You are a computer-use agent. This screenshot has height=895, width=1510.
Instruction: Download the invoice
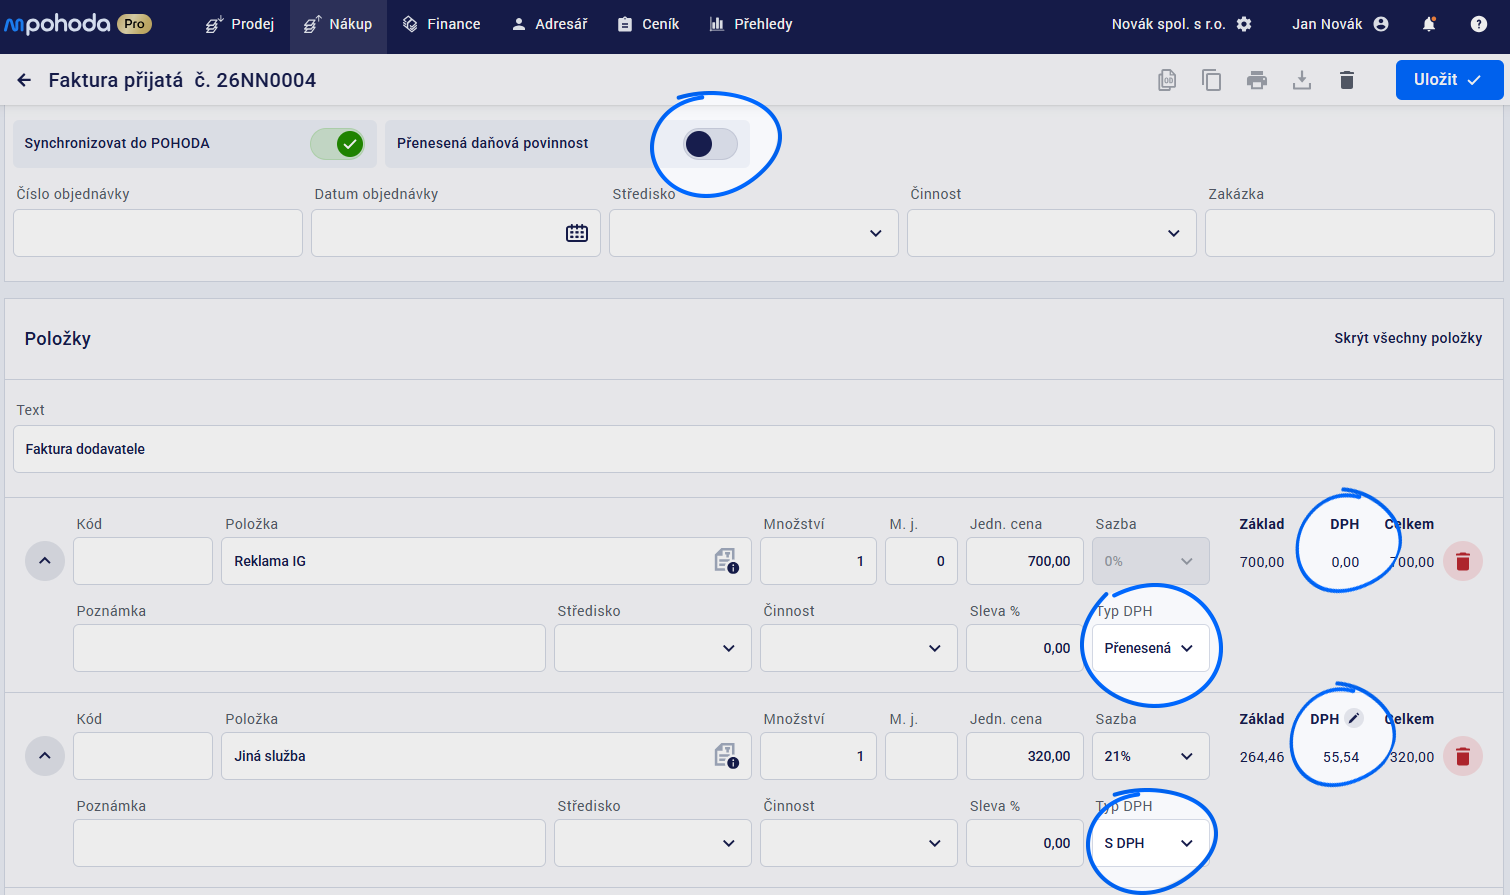click(1302, 80)
